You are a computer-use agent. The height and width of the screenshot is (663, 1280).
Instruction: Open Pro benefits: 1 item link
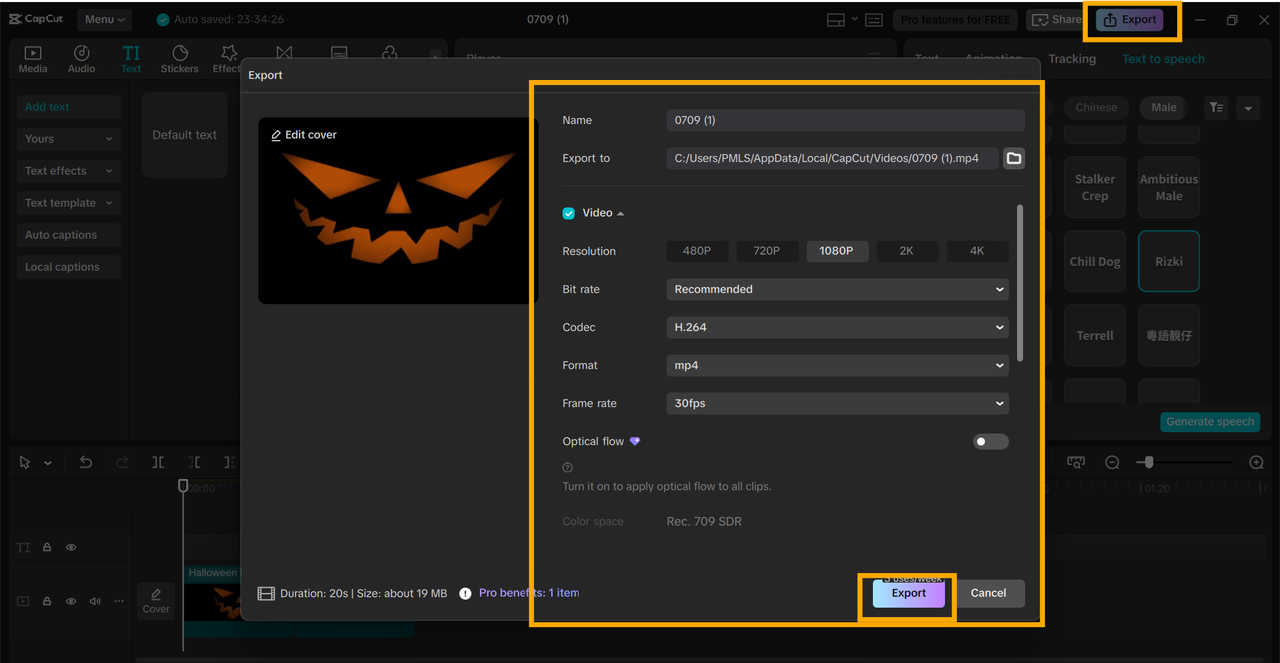[529, 593]
